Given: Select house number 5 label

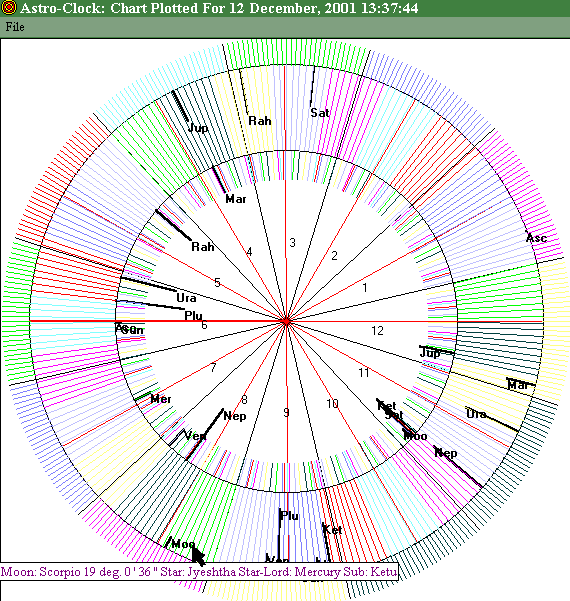Looking at the screenshot, I should [x=217, y=282].
